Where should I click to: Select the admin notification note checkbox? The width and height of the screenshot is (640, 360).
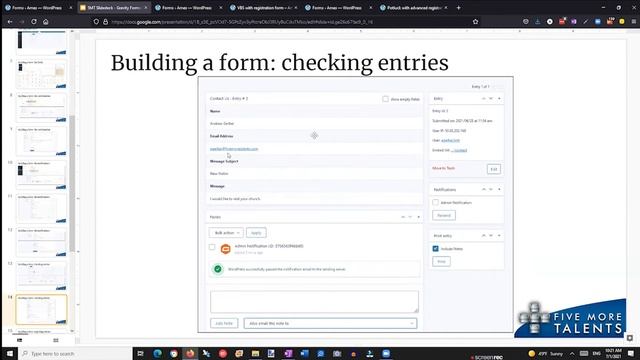[x=212, y=247]
